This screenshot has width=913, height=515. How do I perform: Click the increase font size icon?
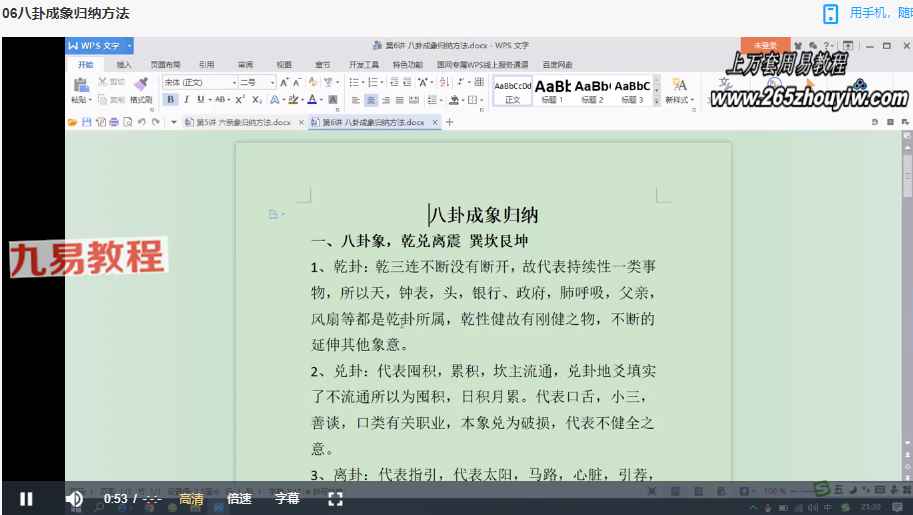284,82
